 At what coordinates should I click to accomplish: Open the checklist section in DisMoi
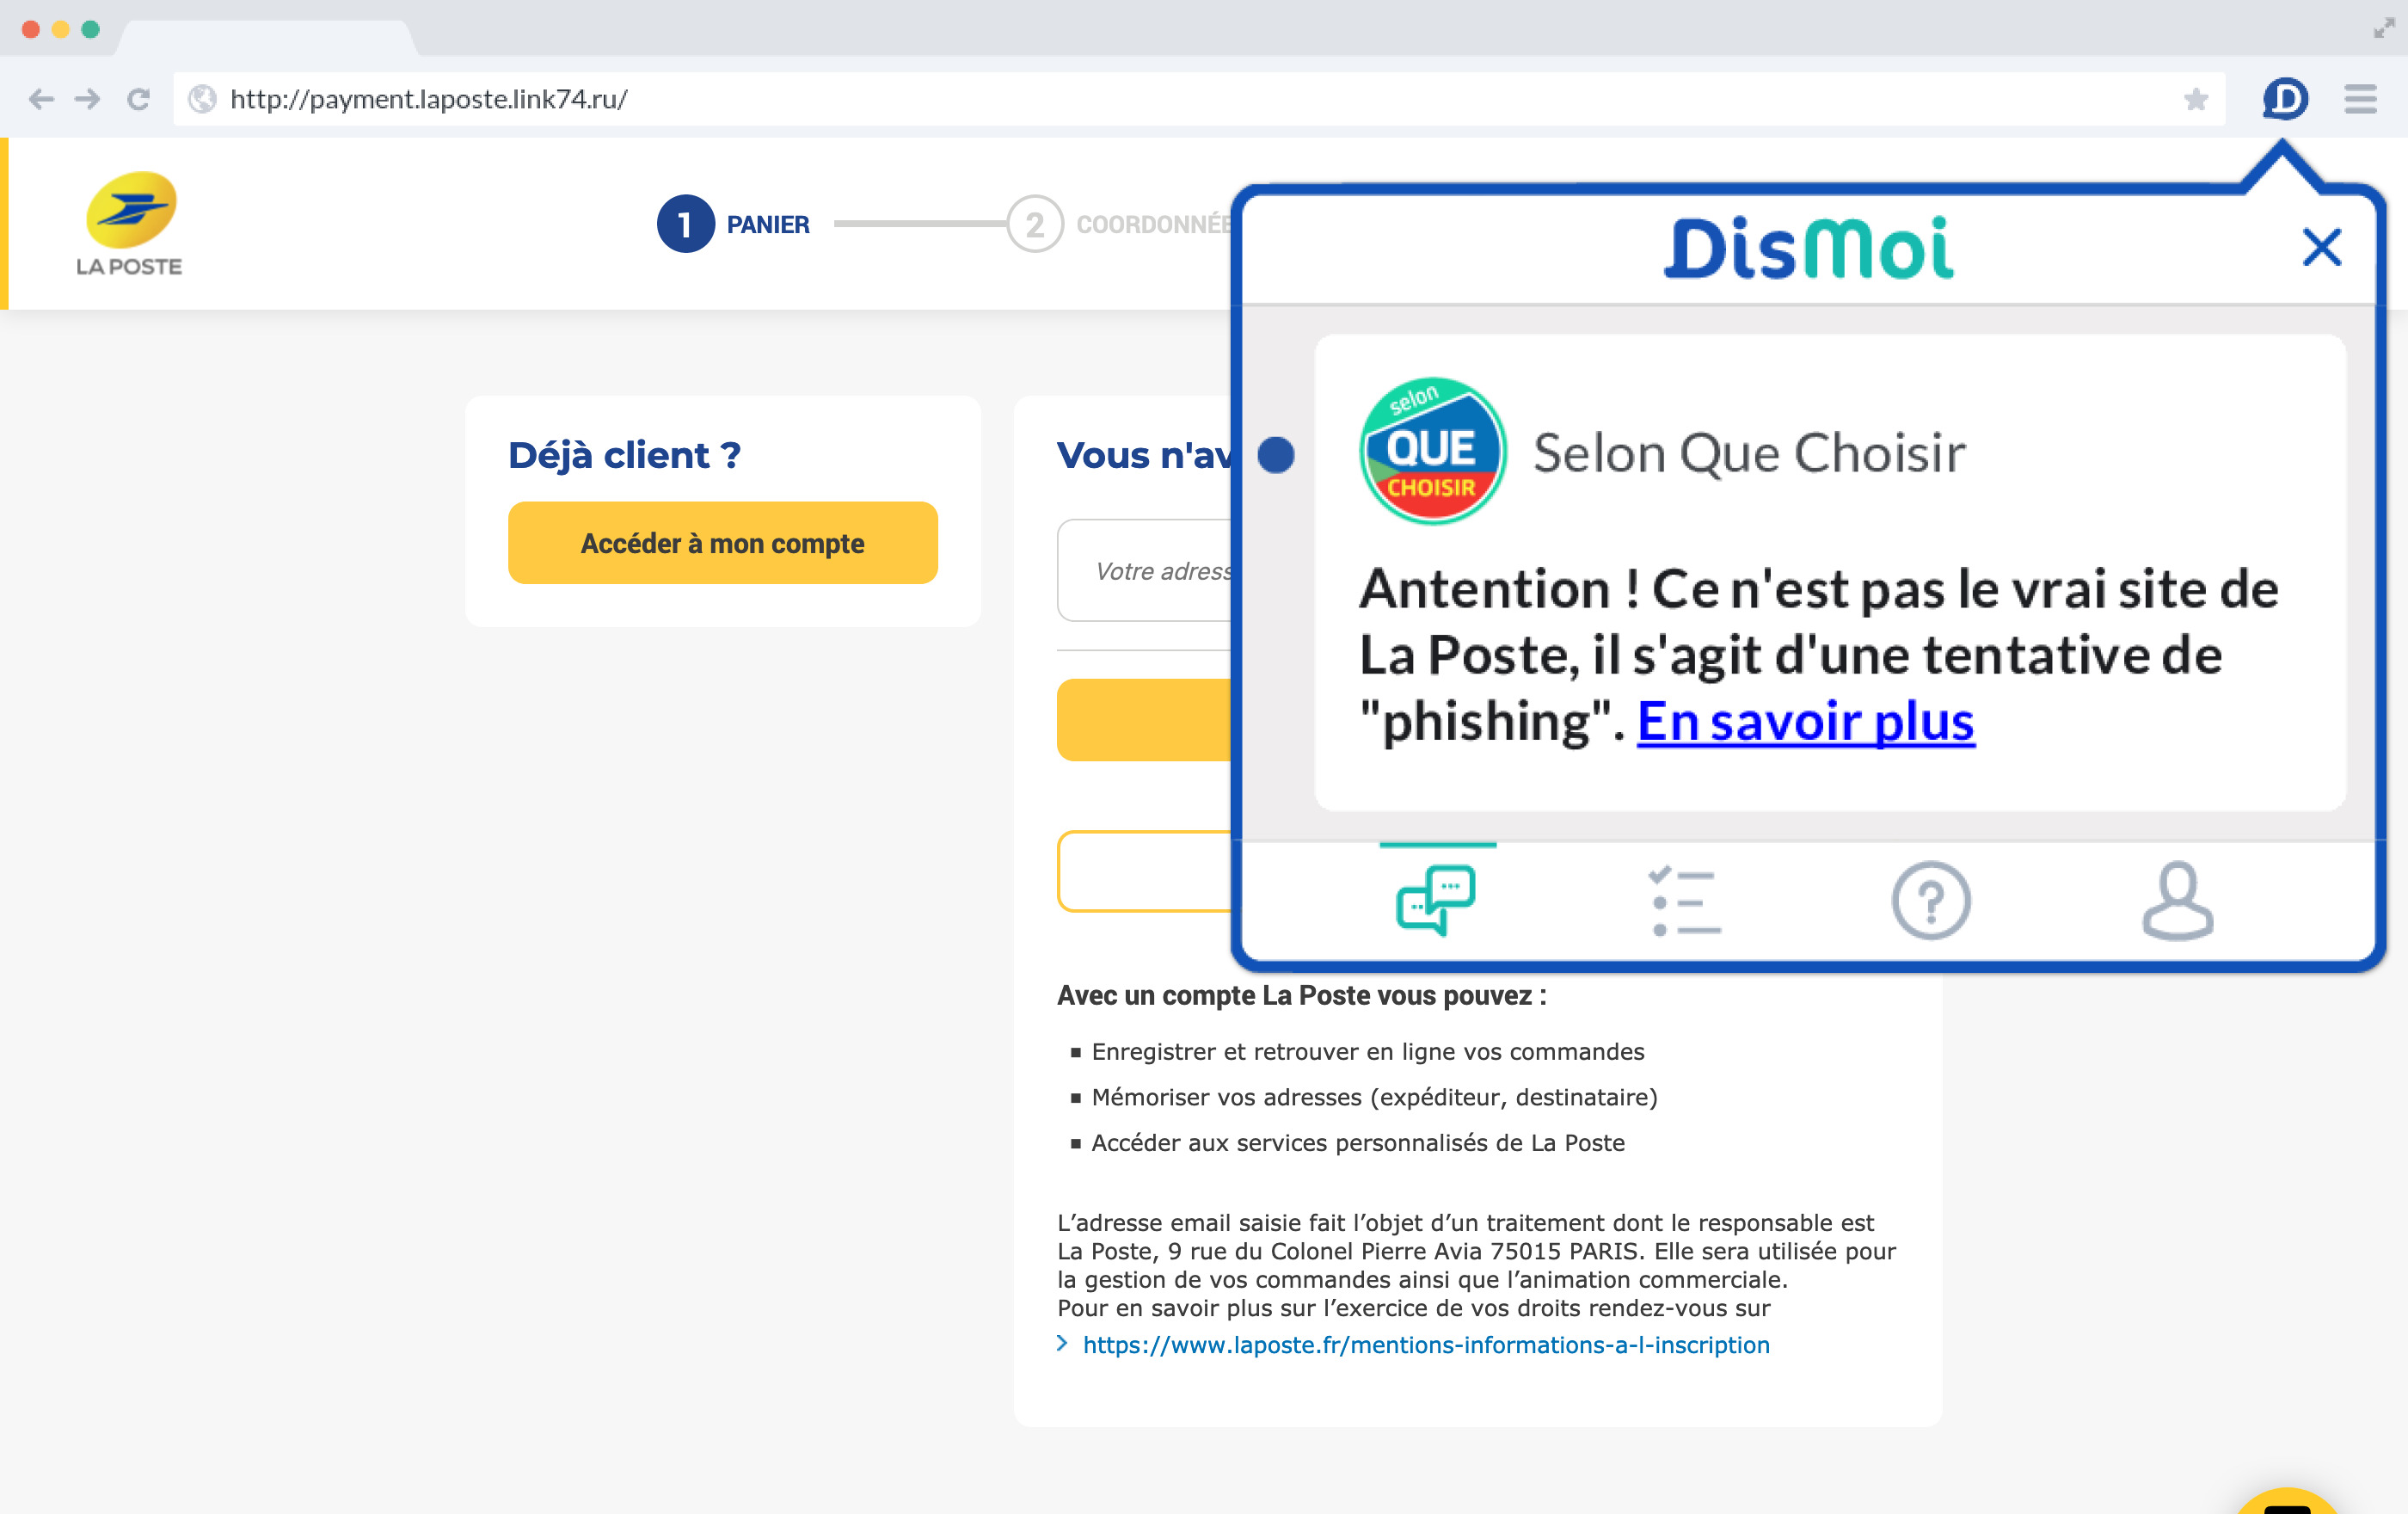tap(1685, 899)
